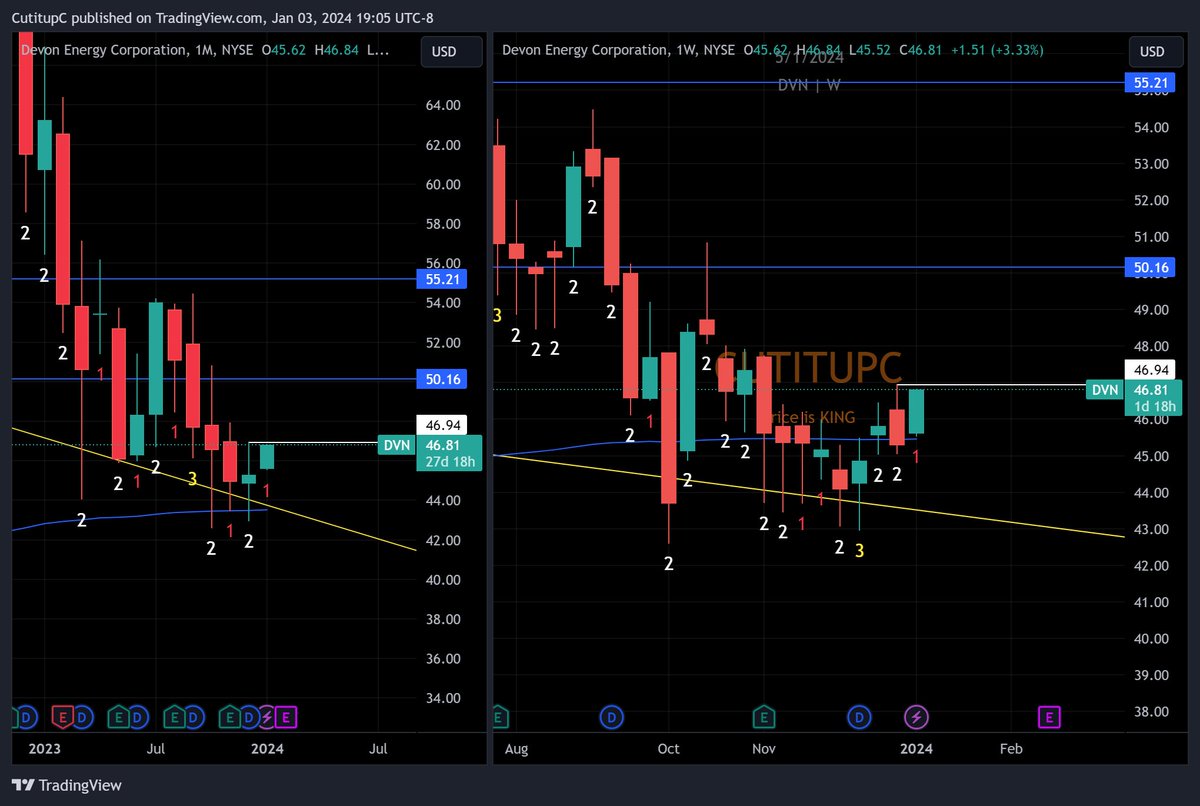Click the Feb label on weekly time axis
This screenshot has width=1200, height=806.
1011,748
